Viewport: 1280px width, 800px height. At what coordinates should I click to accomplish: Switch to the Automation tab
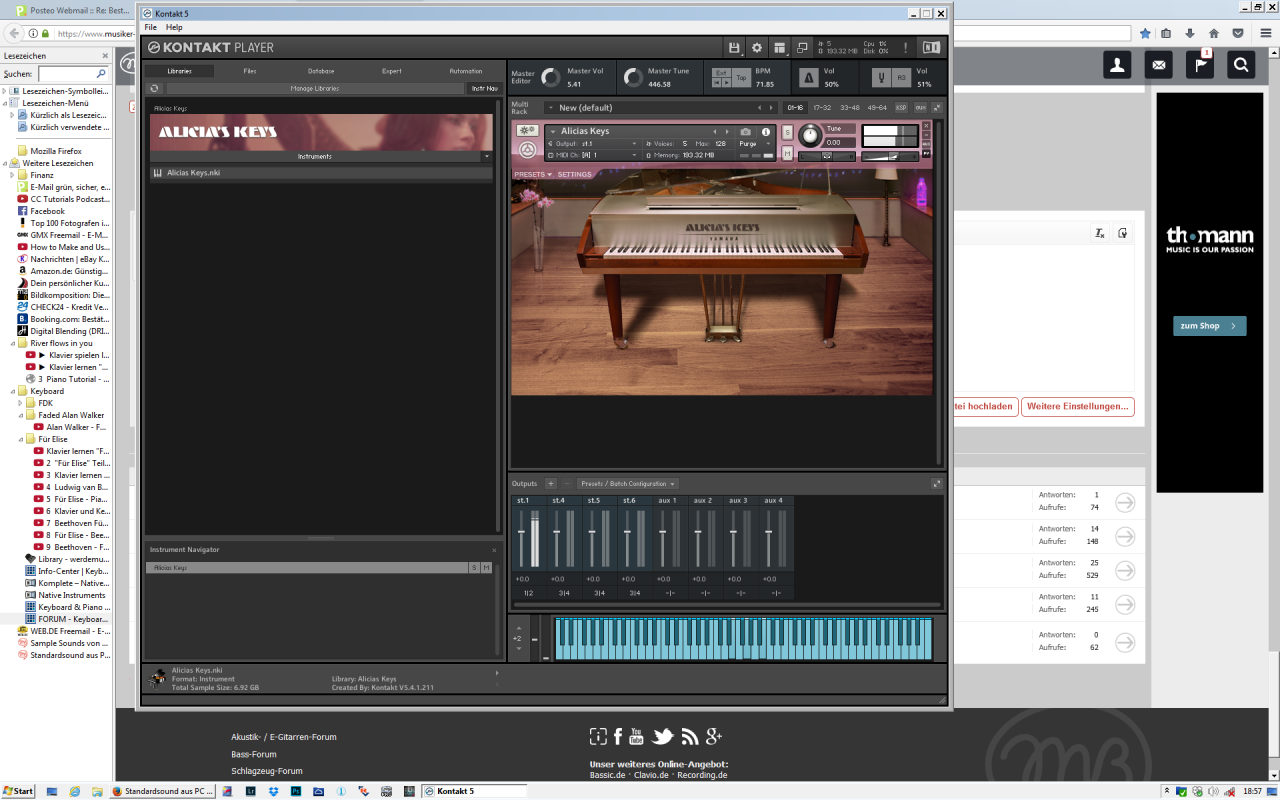(466, 71)
